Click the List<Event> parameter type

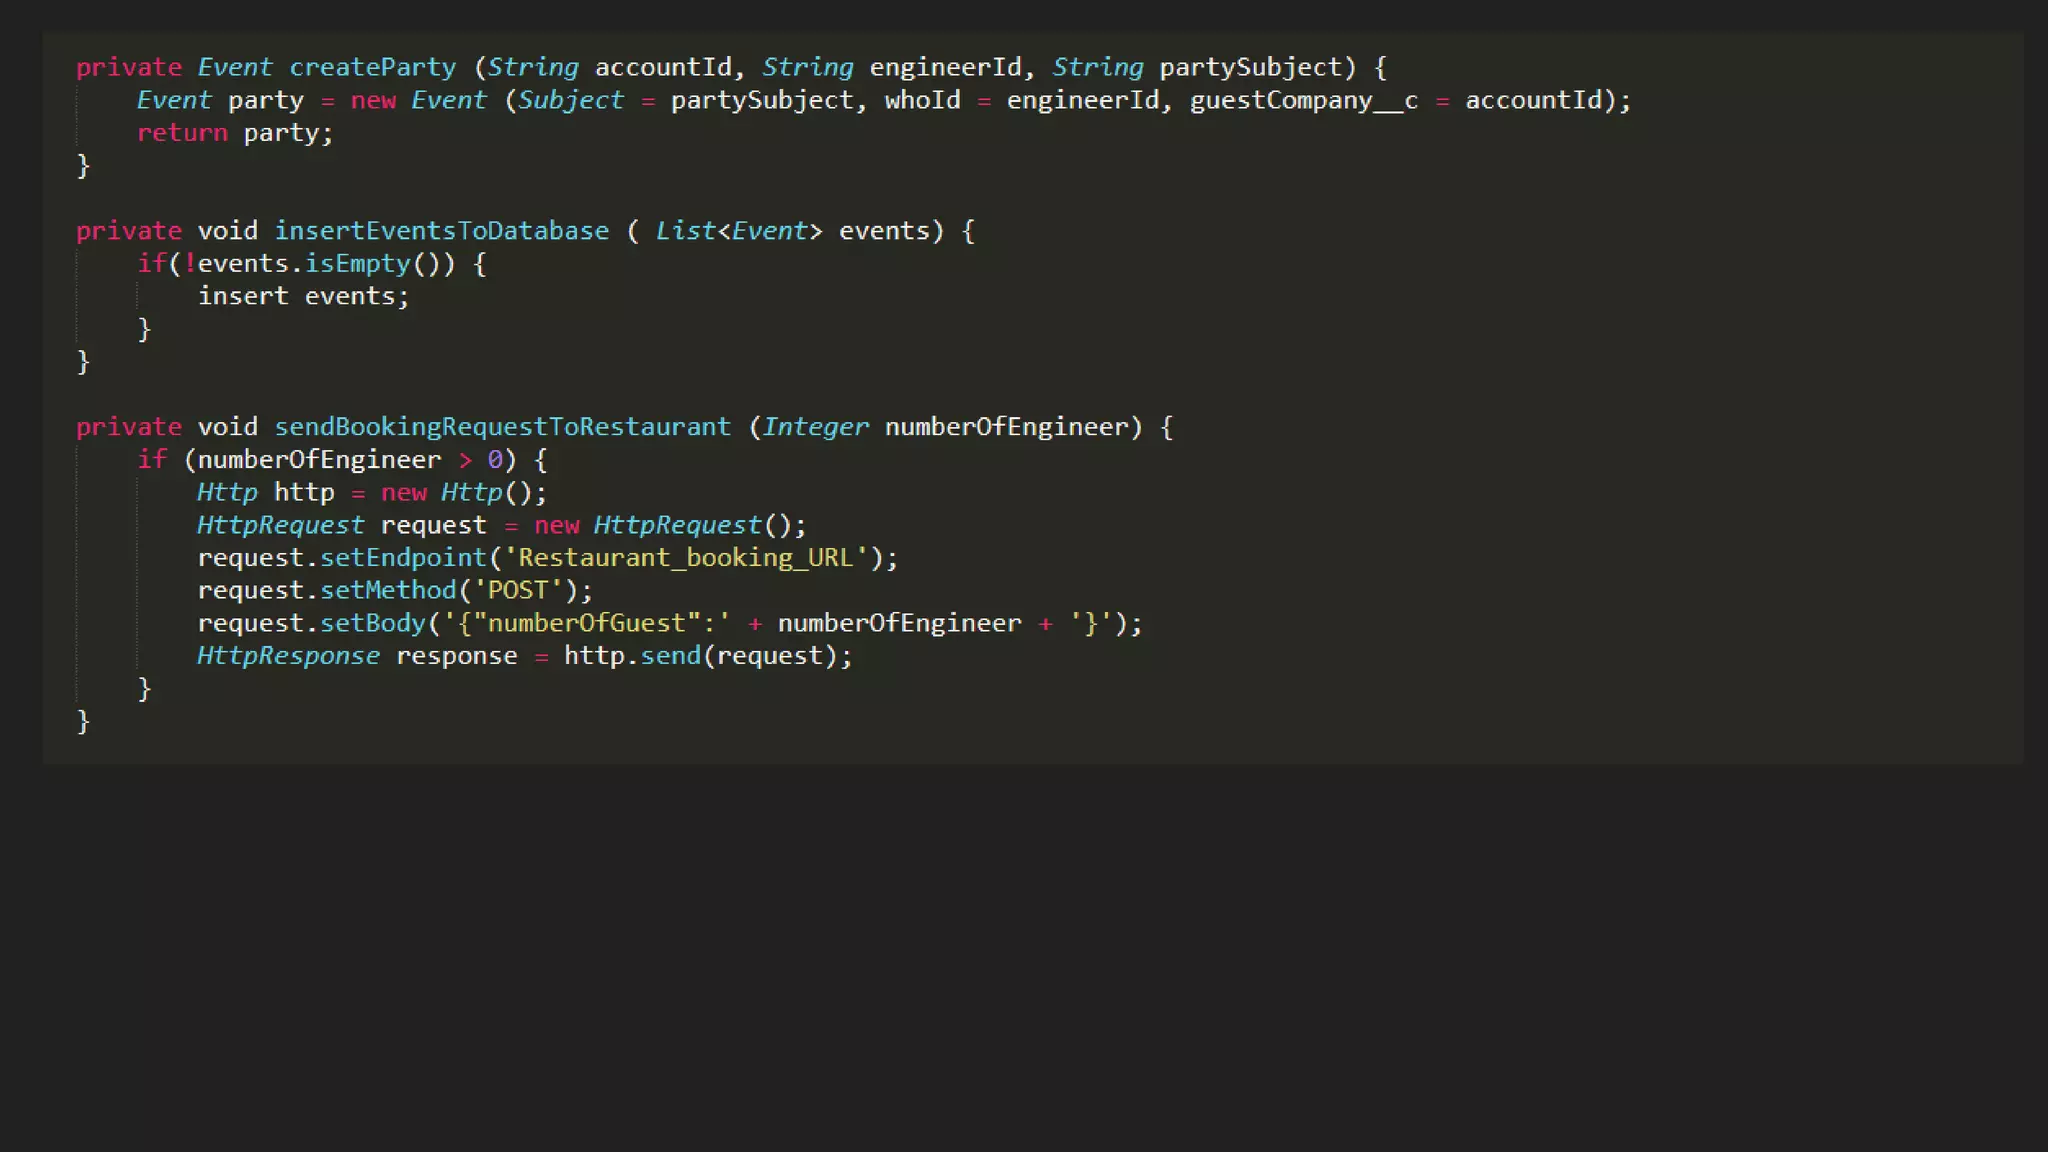[738, 231]
